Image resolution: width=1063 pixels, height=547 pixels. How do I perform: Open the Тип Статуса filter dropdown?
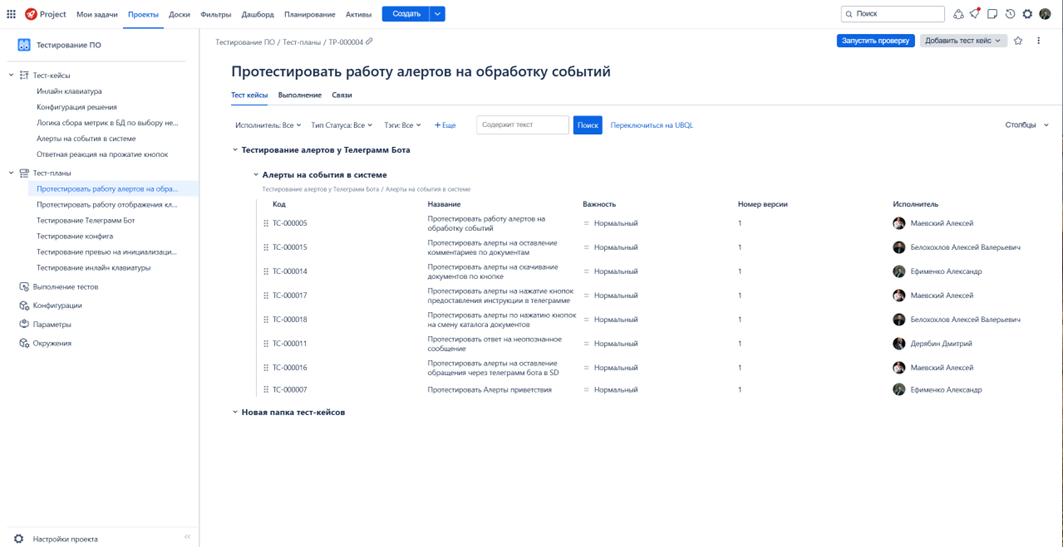341,125
